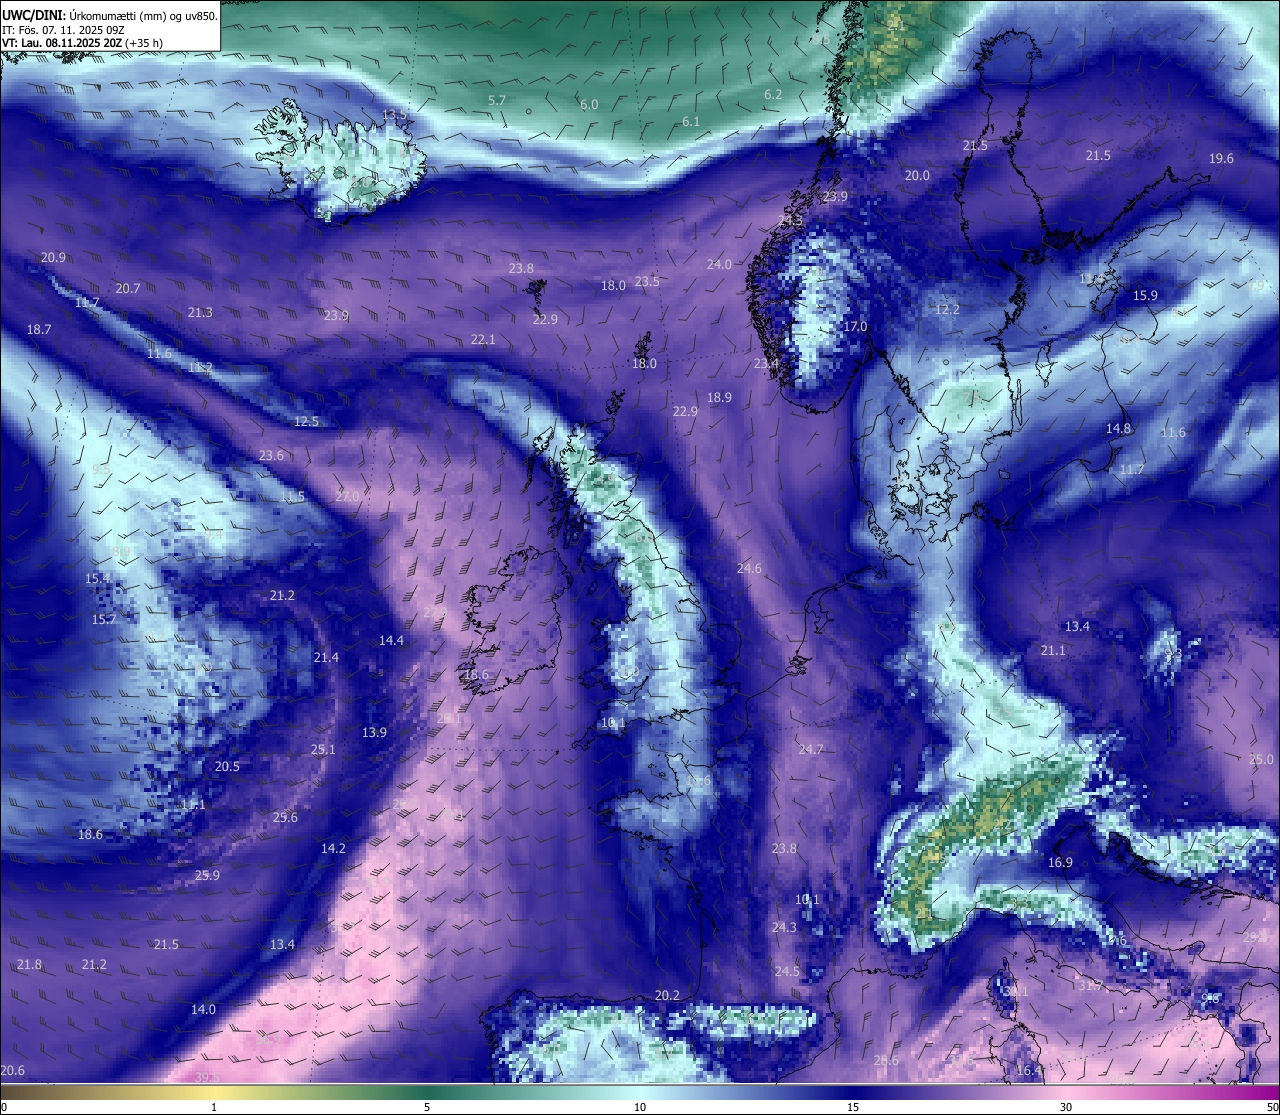Click the map value "21.1"

[x=1053, y=650]
